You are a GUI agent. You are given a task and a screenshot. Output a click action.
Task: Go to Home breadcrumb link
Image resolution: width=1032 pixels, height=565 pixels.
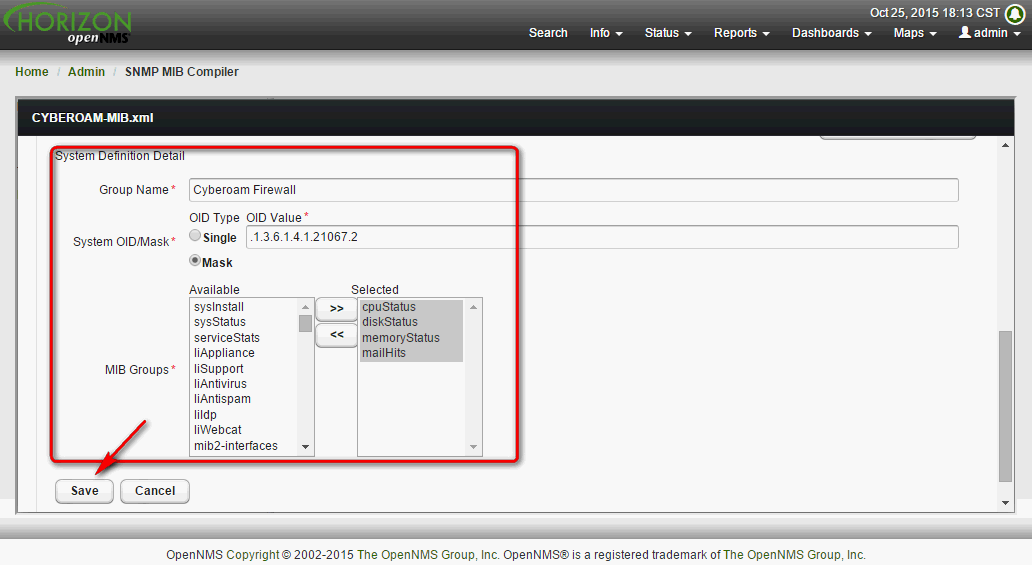coord(32,72)
